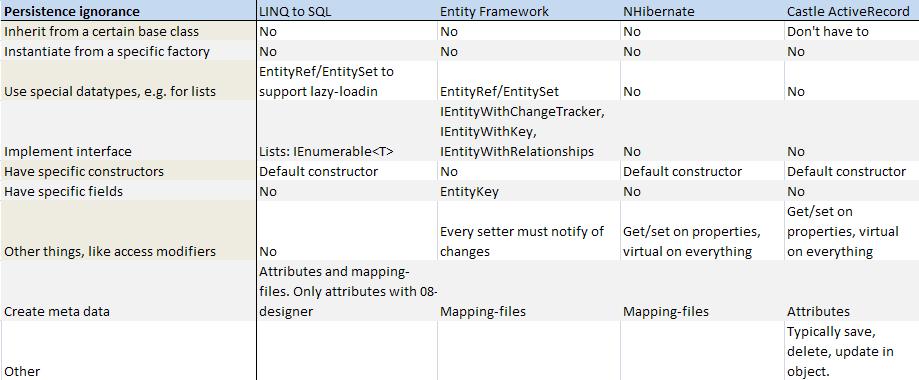Select the Entity Framework column header
This screenshot has width=919, height=380.
[529, 11]
